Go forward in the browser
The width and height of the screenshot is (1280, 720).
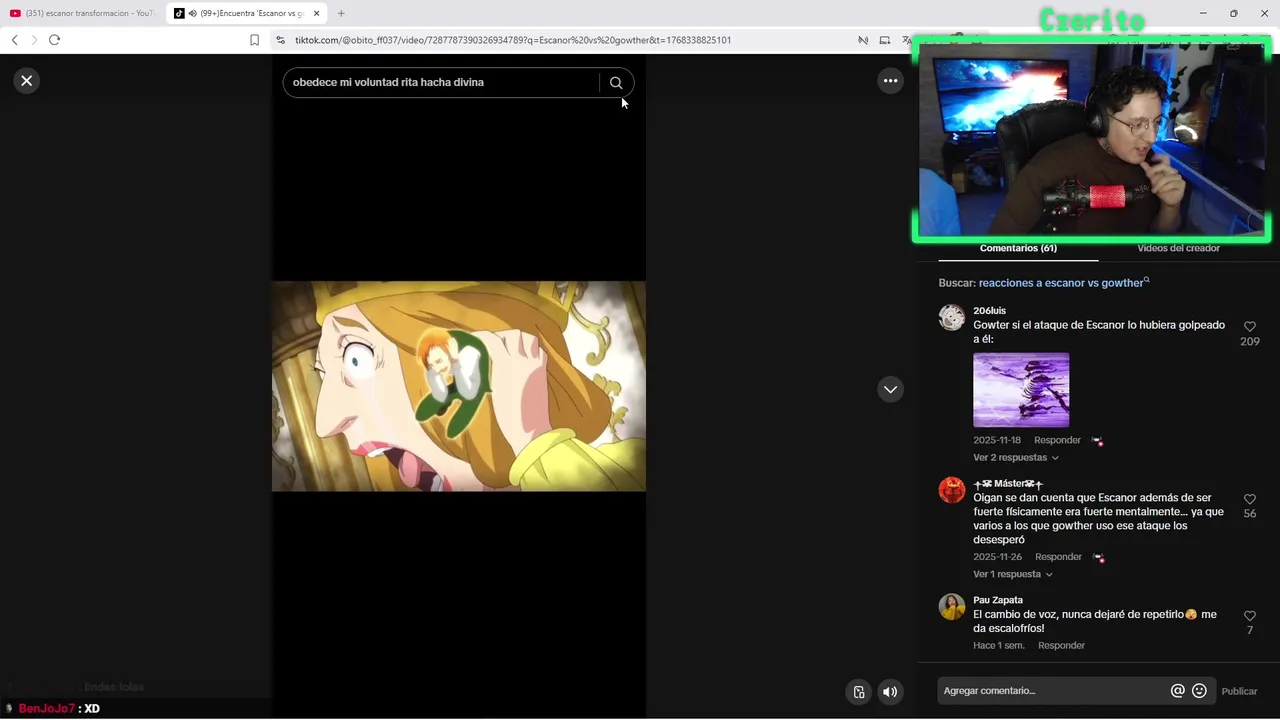34,40
